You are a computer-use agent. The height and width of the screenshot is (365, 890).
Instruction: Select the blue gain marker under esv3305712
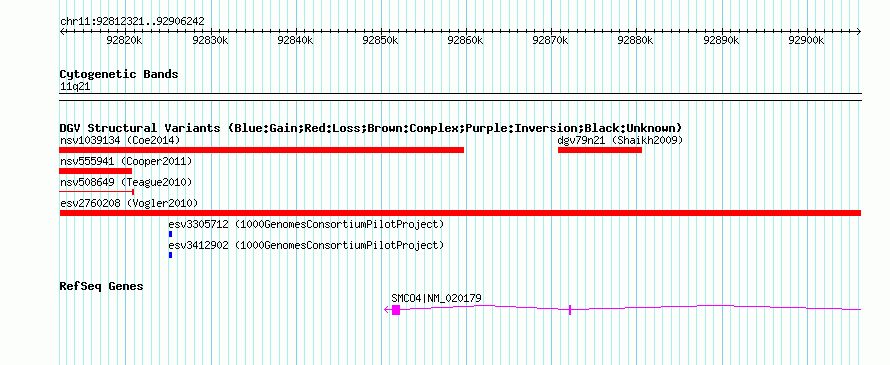[x=170, y=234]
